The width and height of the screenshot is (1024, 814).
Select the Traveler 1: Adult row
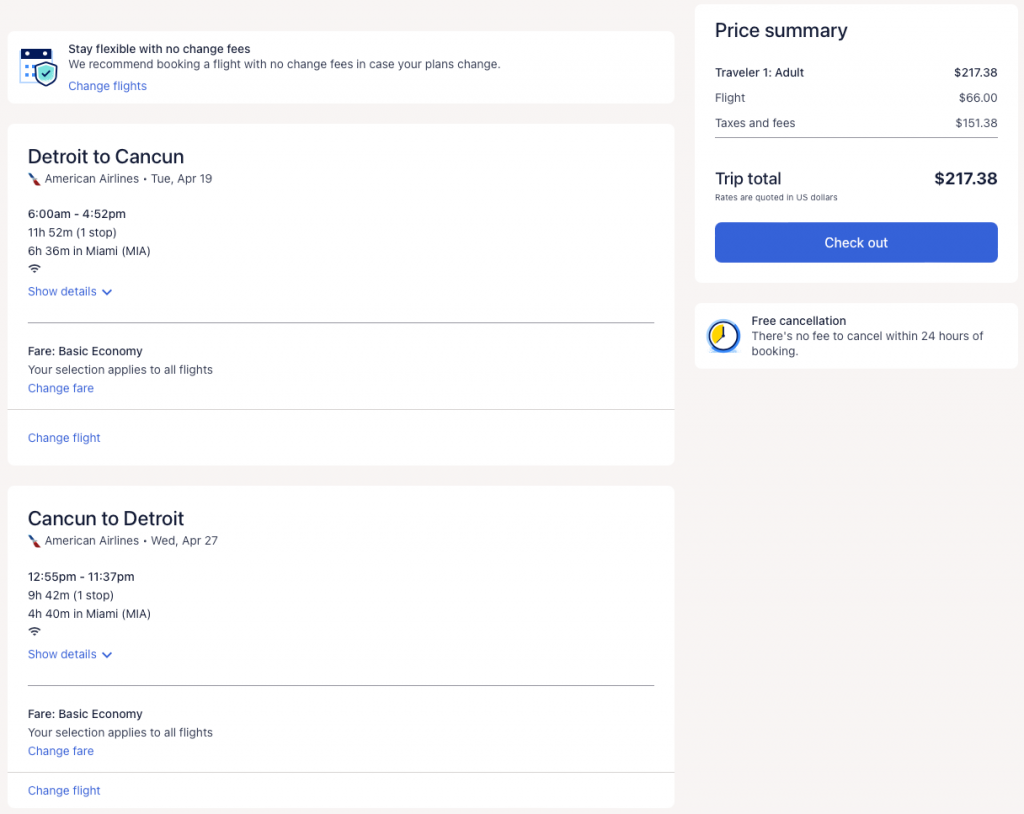[759, 73]
